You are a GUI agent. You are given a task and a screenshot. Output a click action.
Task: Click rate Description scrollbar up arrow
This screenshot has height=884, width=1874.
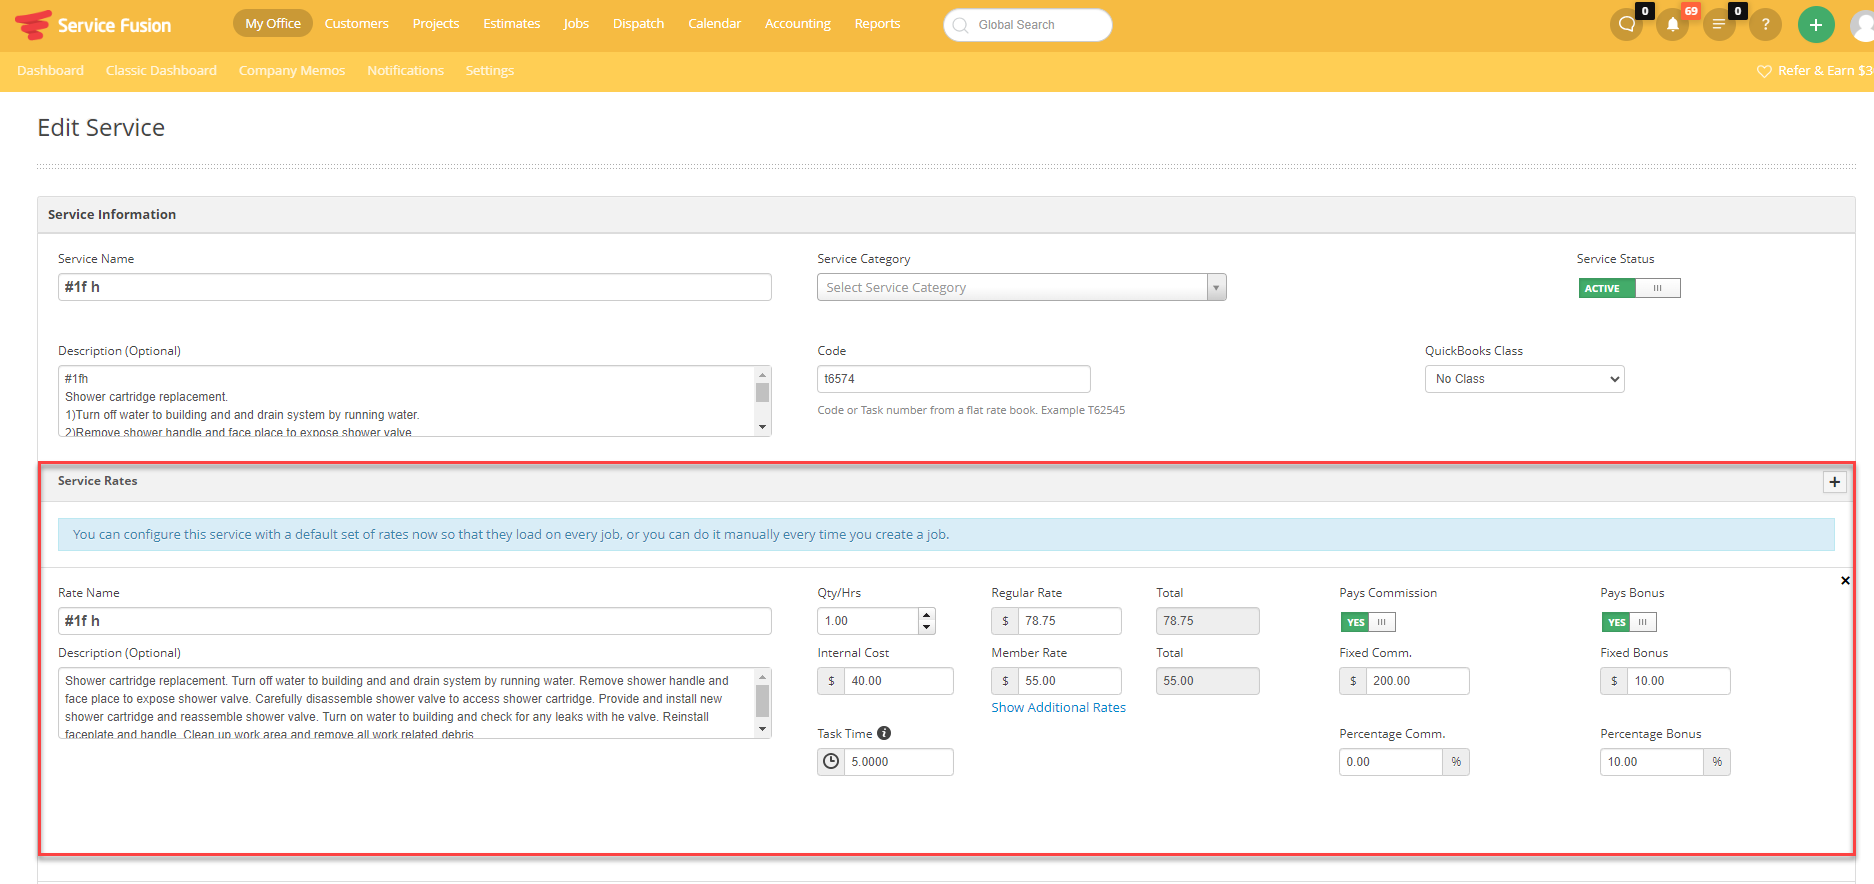763,677
